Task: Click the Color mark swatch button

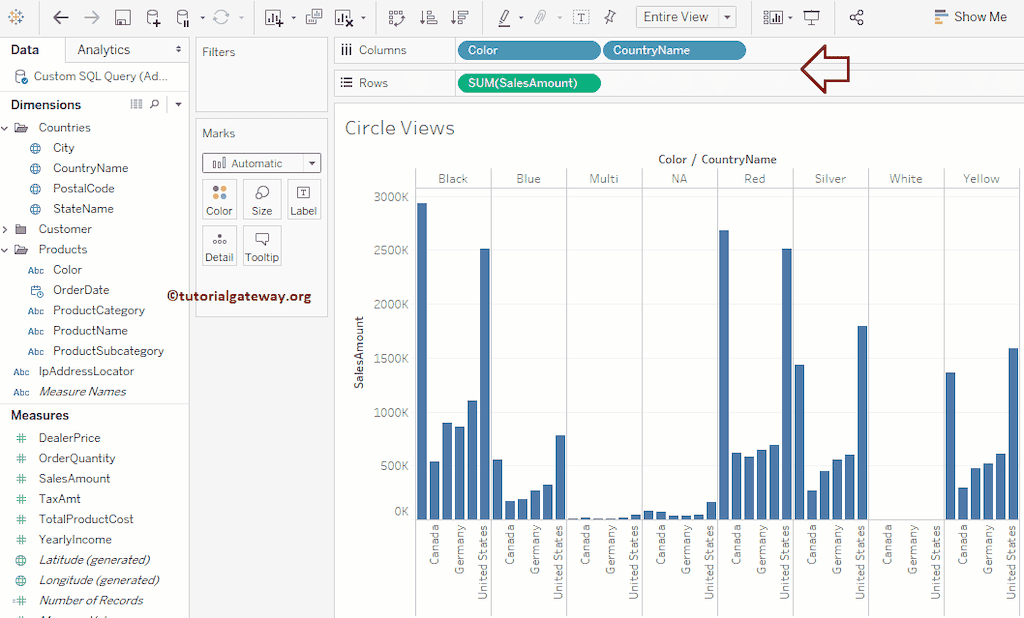Action: [219, 199]
